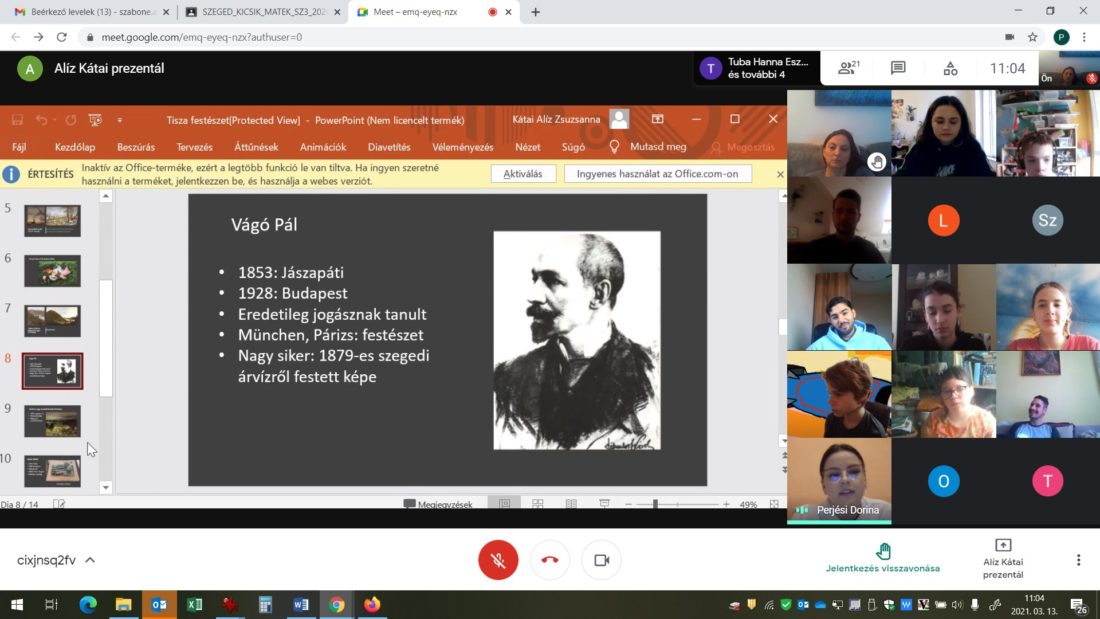Click the Chrome address bar

[x=540, y=37]
